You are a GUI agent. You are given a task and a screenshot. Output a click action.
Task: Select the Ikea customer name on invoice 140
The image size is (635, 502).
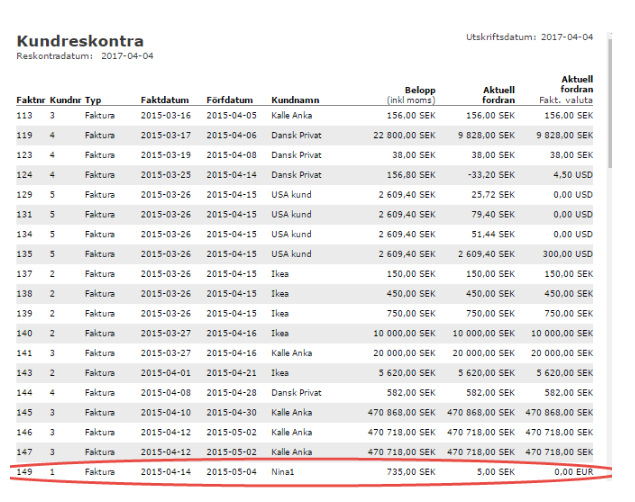tap(281, 332)
